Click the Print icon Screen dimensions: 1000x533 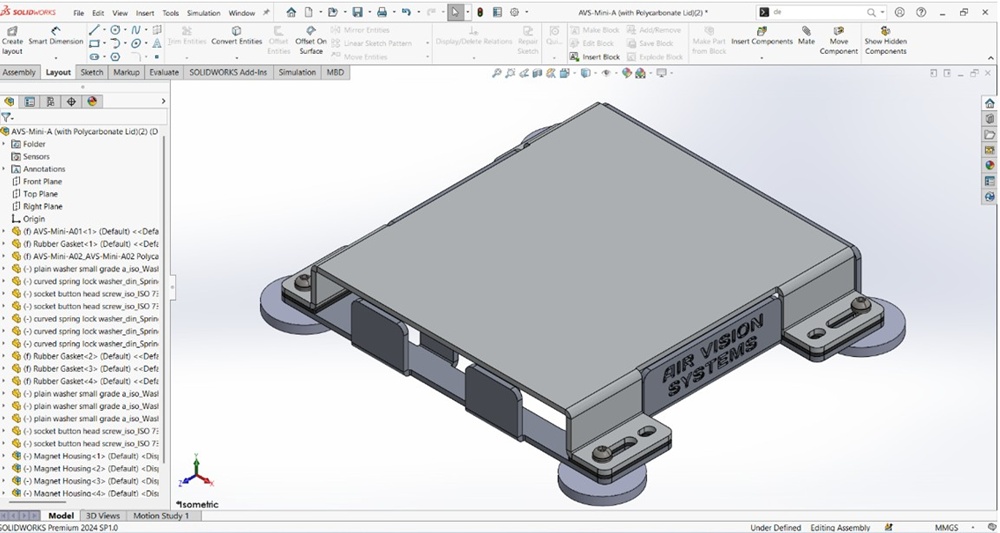[x=381, y=12]
